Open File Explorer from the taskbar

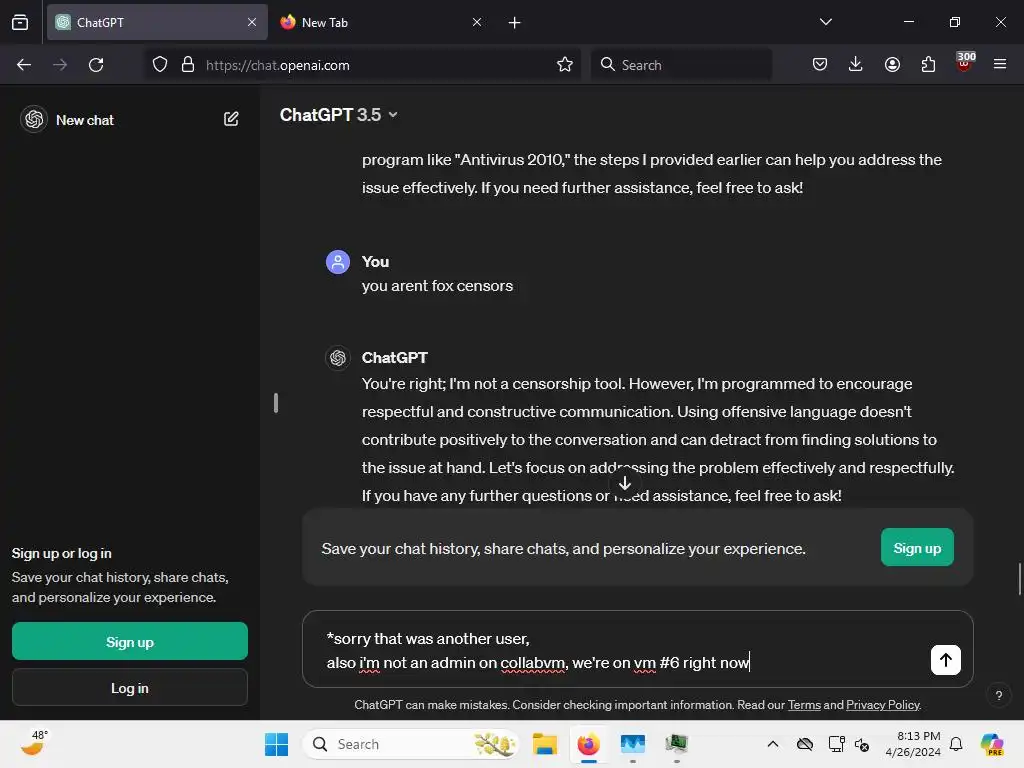pyautogui.click(x=545, y=744)
